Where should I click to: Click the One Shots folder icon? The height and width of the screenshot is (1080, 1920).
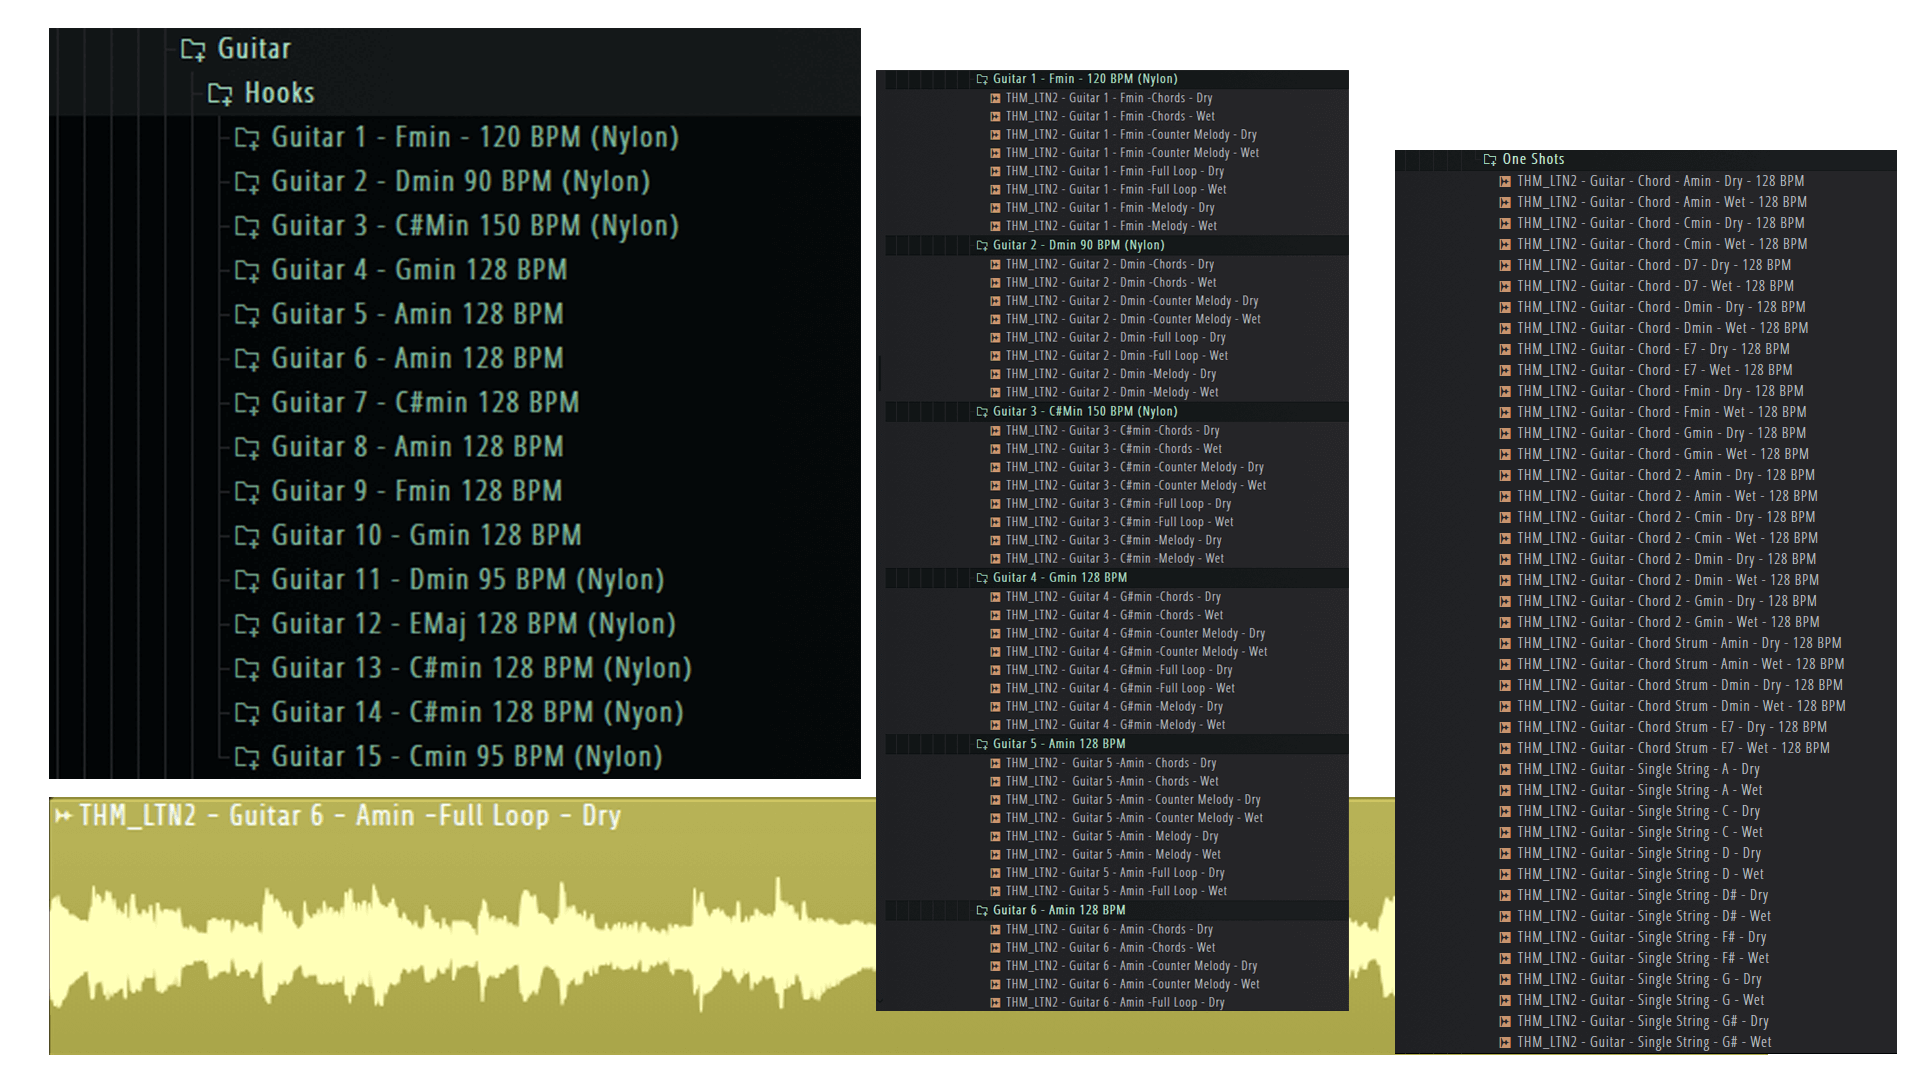pos(1489,159)
